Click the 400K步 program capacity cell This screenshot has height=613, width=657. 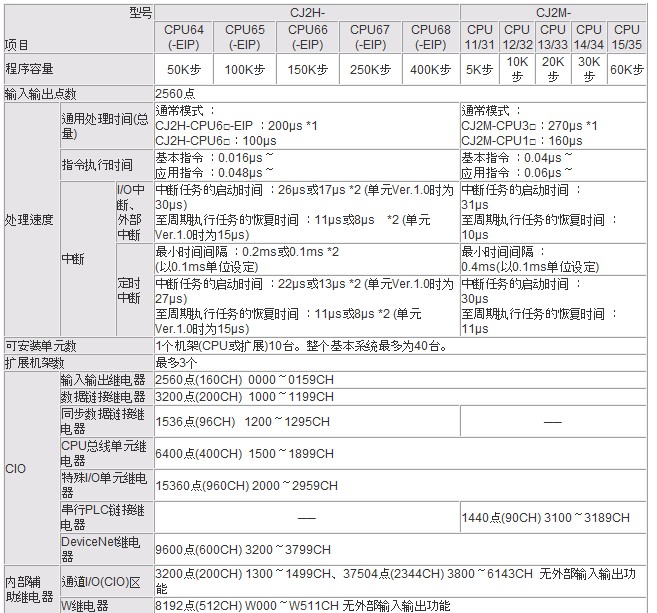430,69
